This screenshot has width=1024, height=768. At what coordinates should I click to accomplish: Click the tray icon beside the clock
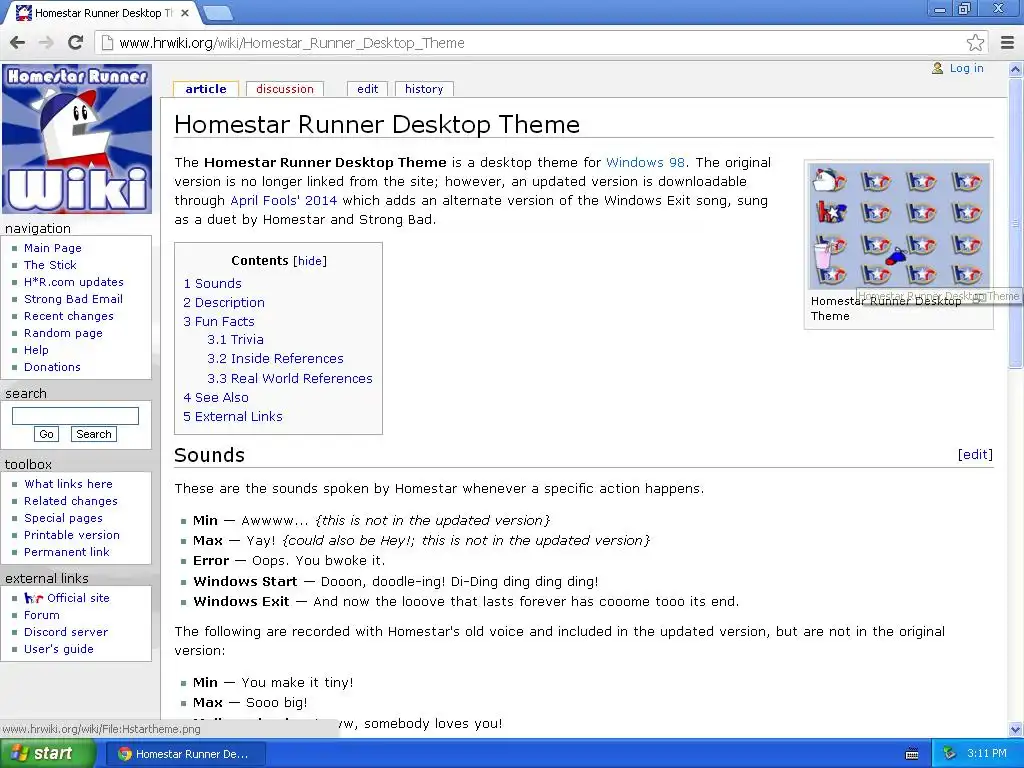[x=949, y=754]
